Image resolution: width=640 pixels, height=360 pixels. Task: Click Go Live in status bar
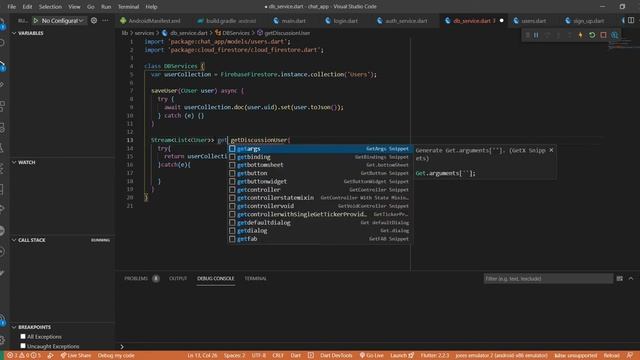(x=371, y=356)
